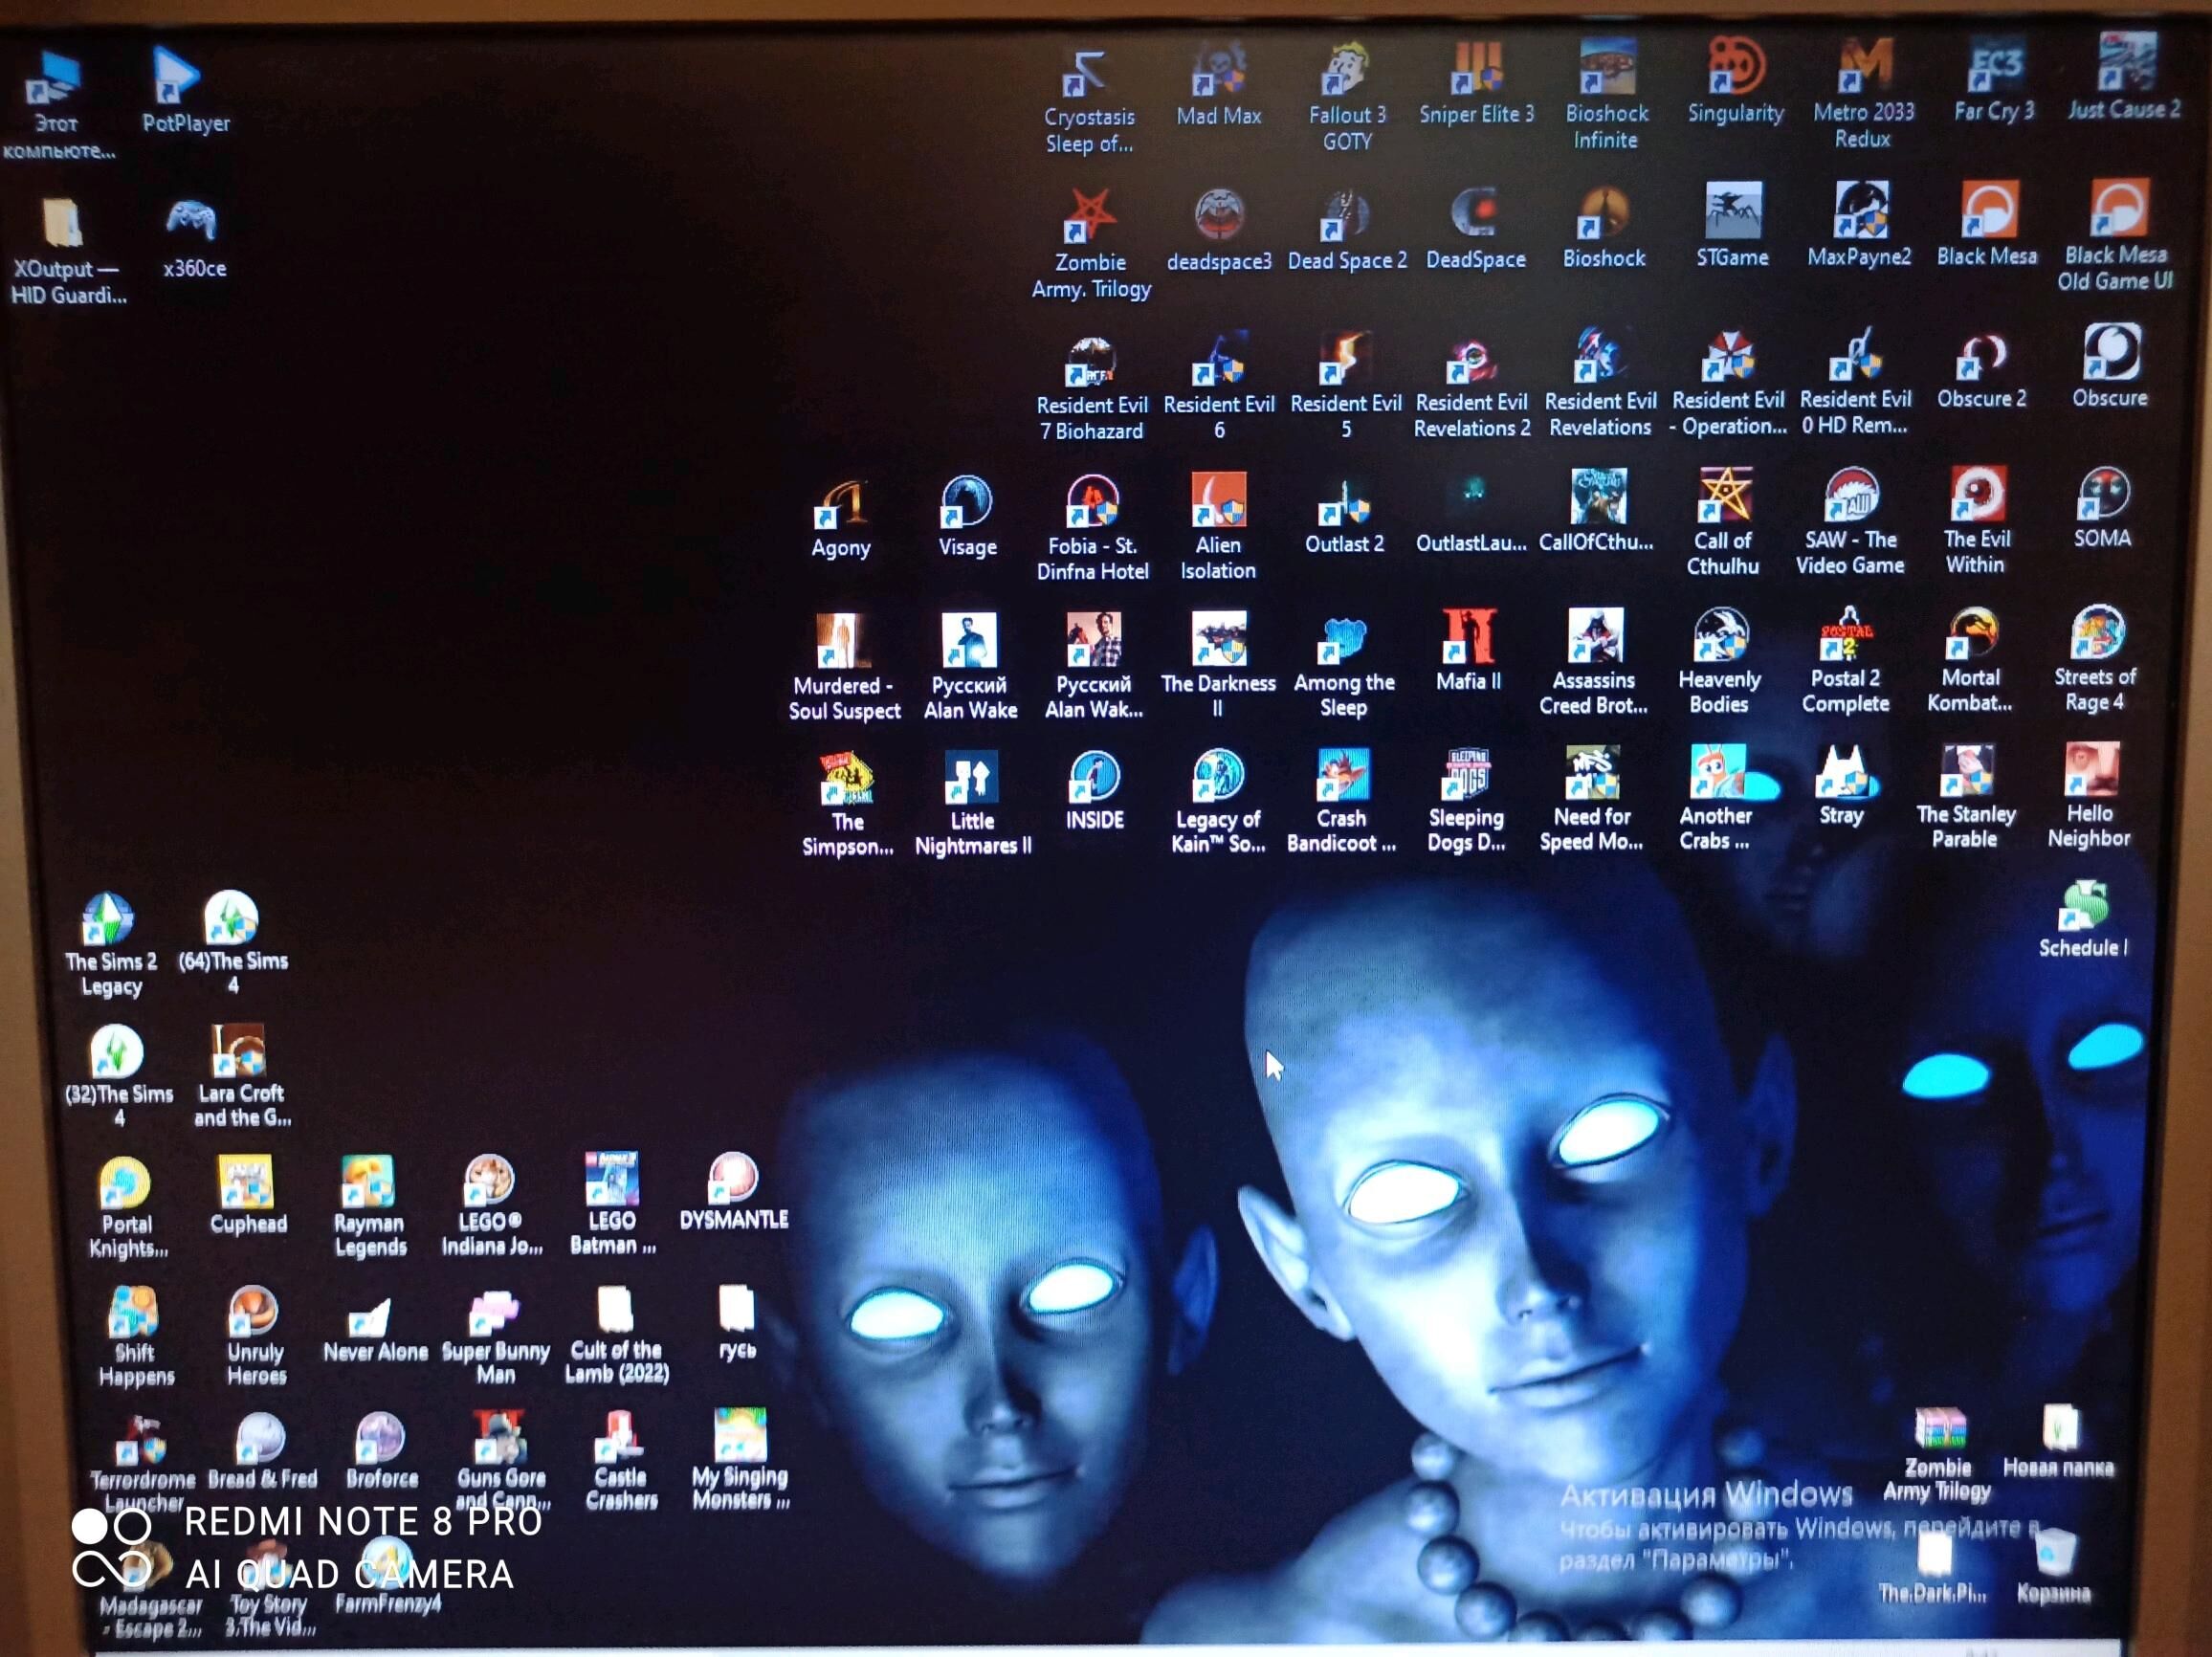Open Zombie Army Trilogy star icon
The width and height of the screenshot is (2212, 1657).
click(x=1089, y=215)
